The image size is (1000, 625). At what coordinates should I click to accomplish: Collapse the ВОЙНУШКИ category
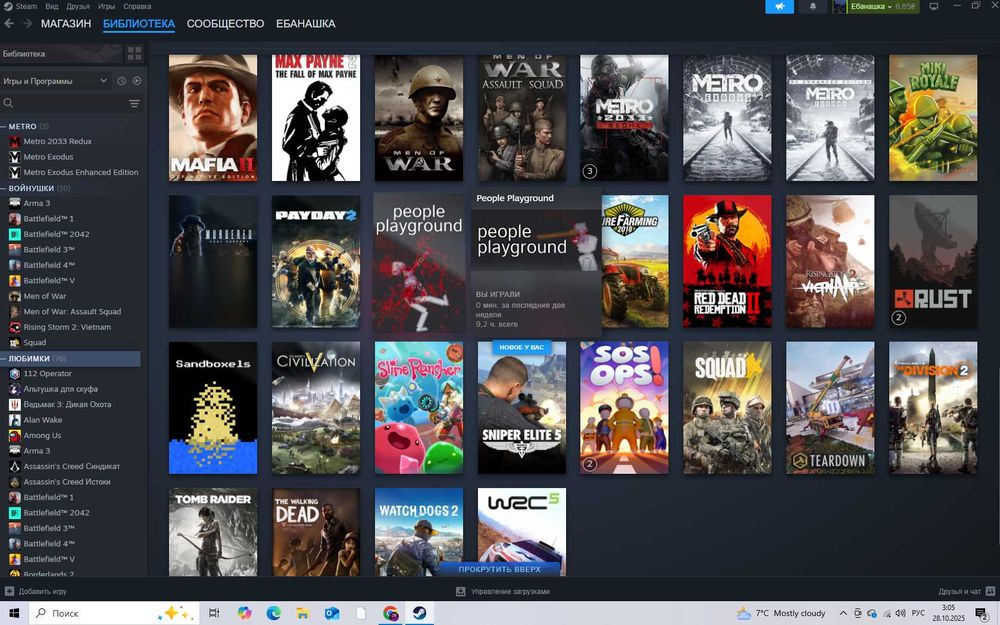point(4,188)
